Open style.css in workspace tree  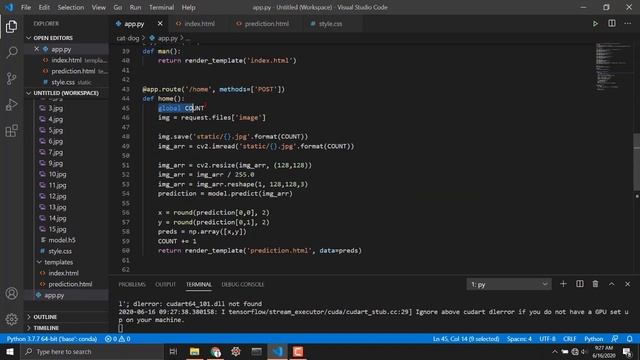point(60,251)
